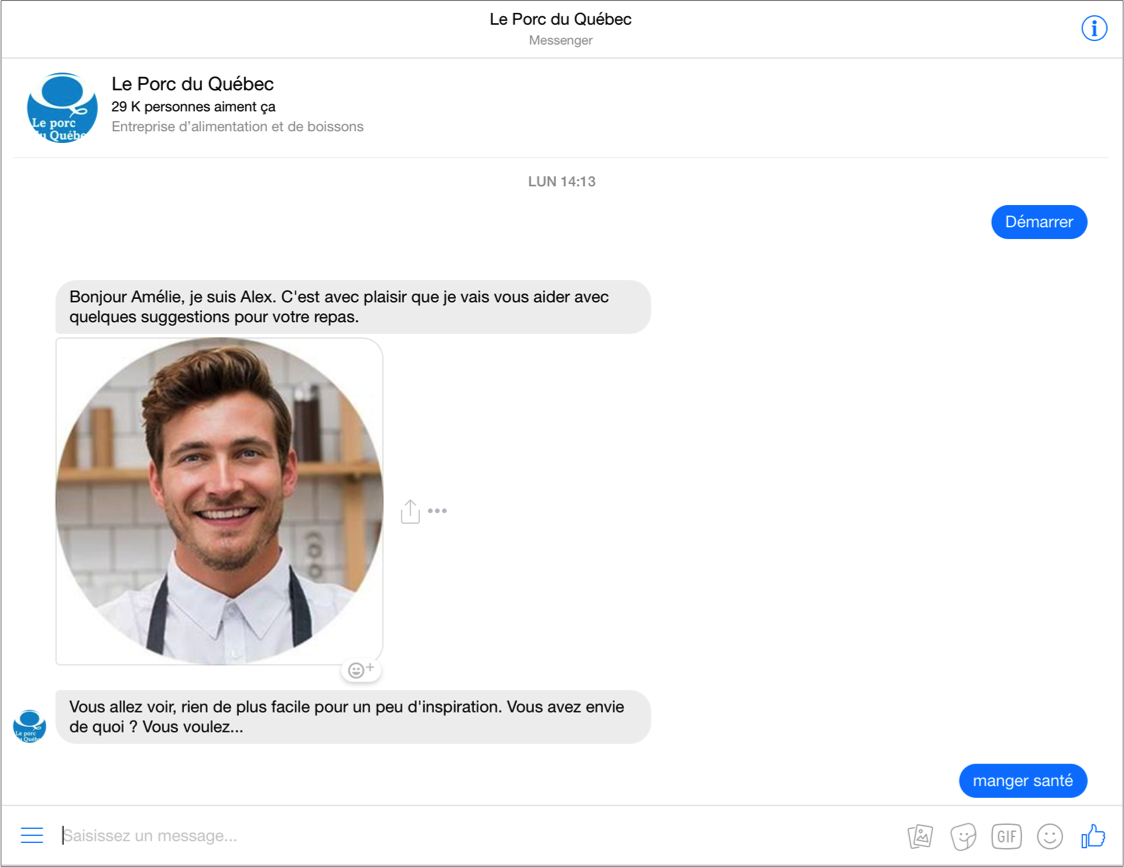Screen dimensions: 1124x867
Task: Open the sticker picker
Action: pos(963,836)
